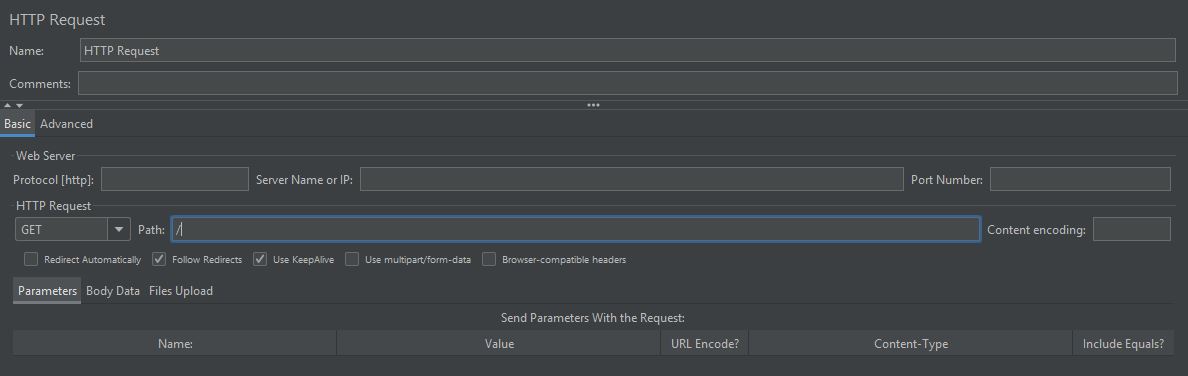The height and width of the screenshot is (376, 1188).
Task: Enable Browser-compatible headers checkbox
Action: point(489,259)
